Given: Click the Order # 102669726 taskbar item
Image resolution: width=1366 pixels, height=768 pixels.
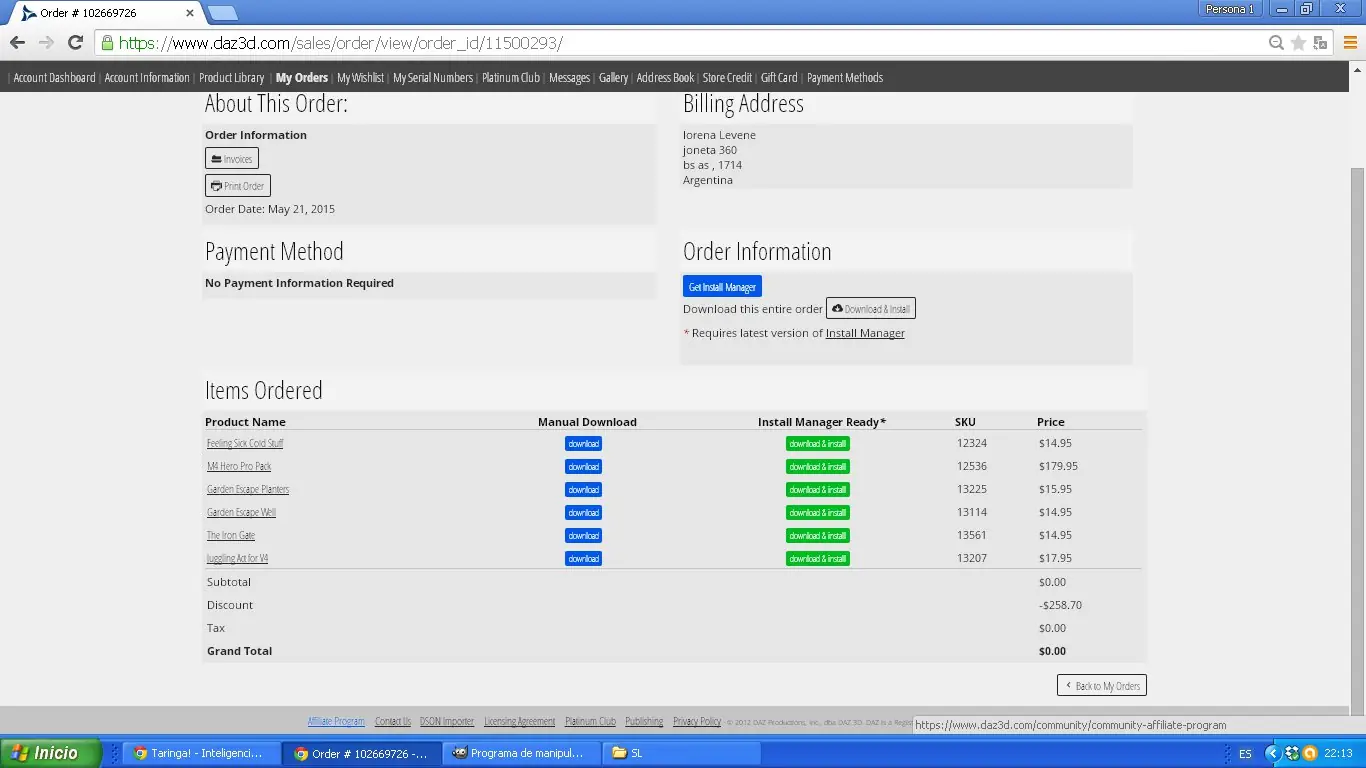Looking at the screenshot, I should (359, 753).
